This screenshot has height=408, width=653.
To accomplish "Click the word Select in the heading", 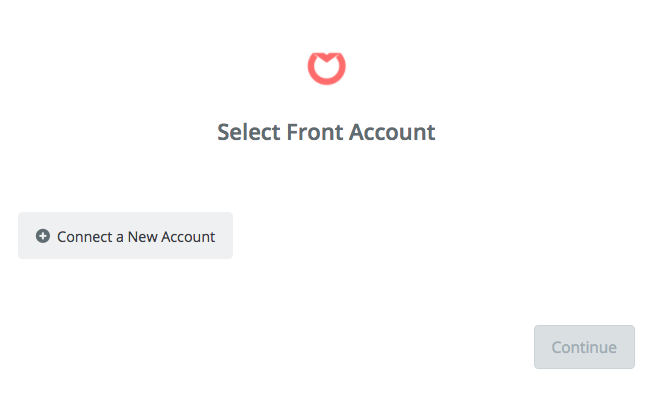I will point(249,132).
